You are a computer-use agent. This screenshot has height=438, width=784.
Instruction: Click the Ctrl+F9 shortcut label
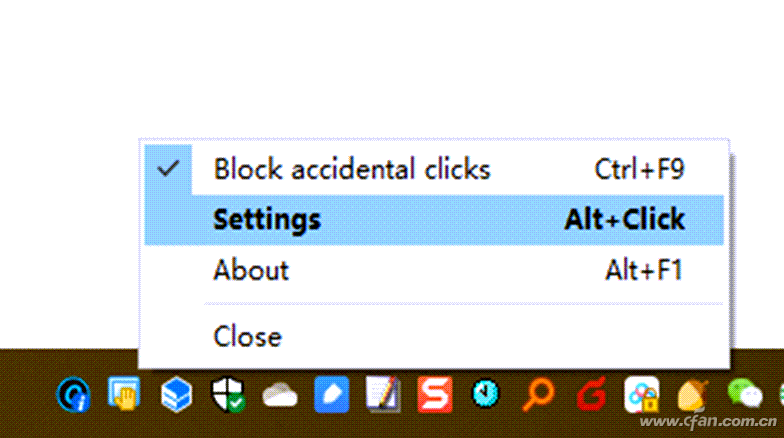click(640, 170)
